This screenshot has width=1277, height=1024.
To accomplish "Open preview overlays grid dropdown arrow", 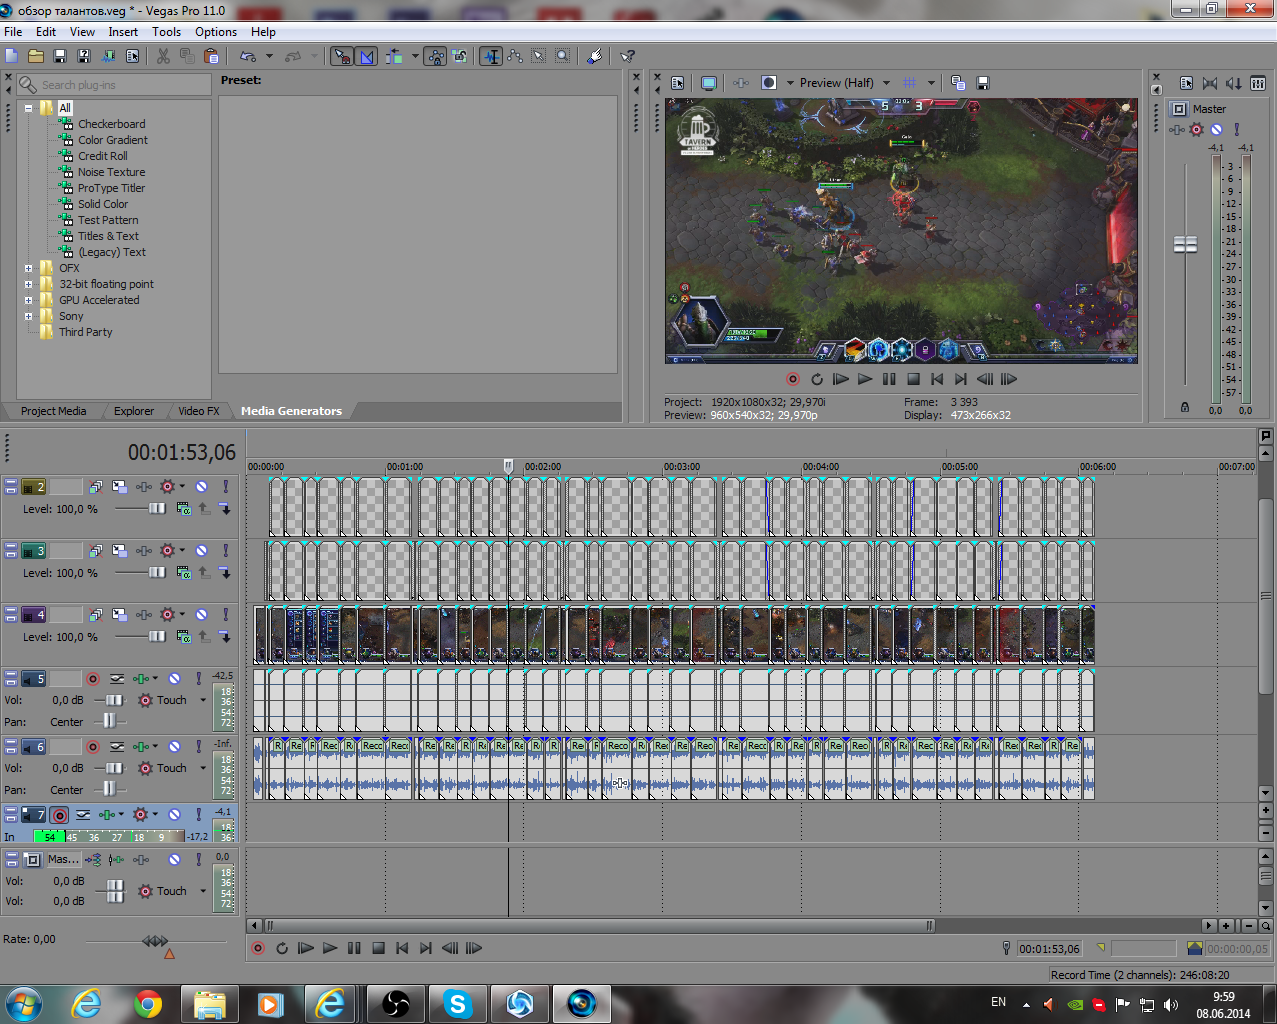I will point(931,83).
